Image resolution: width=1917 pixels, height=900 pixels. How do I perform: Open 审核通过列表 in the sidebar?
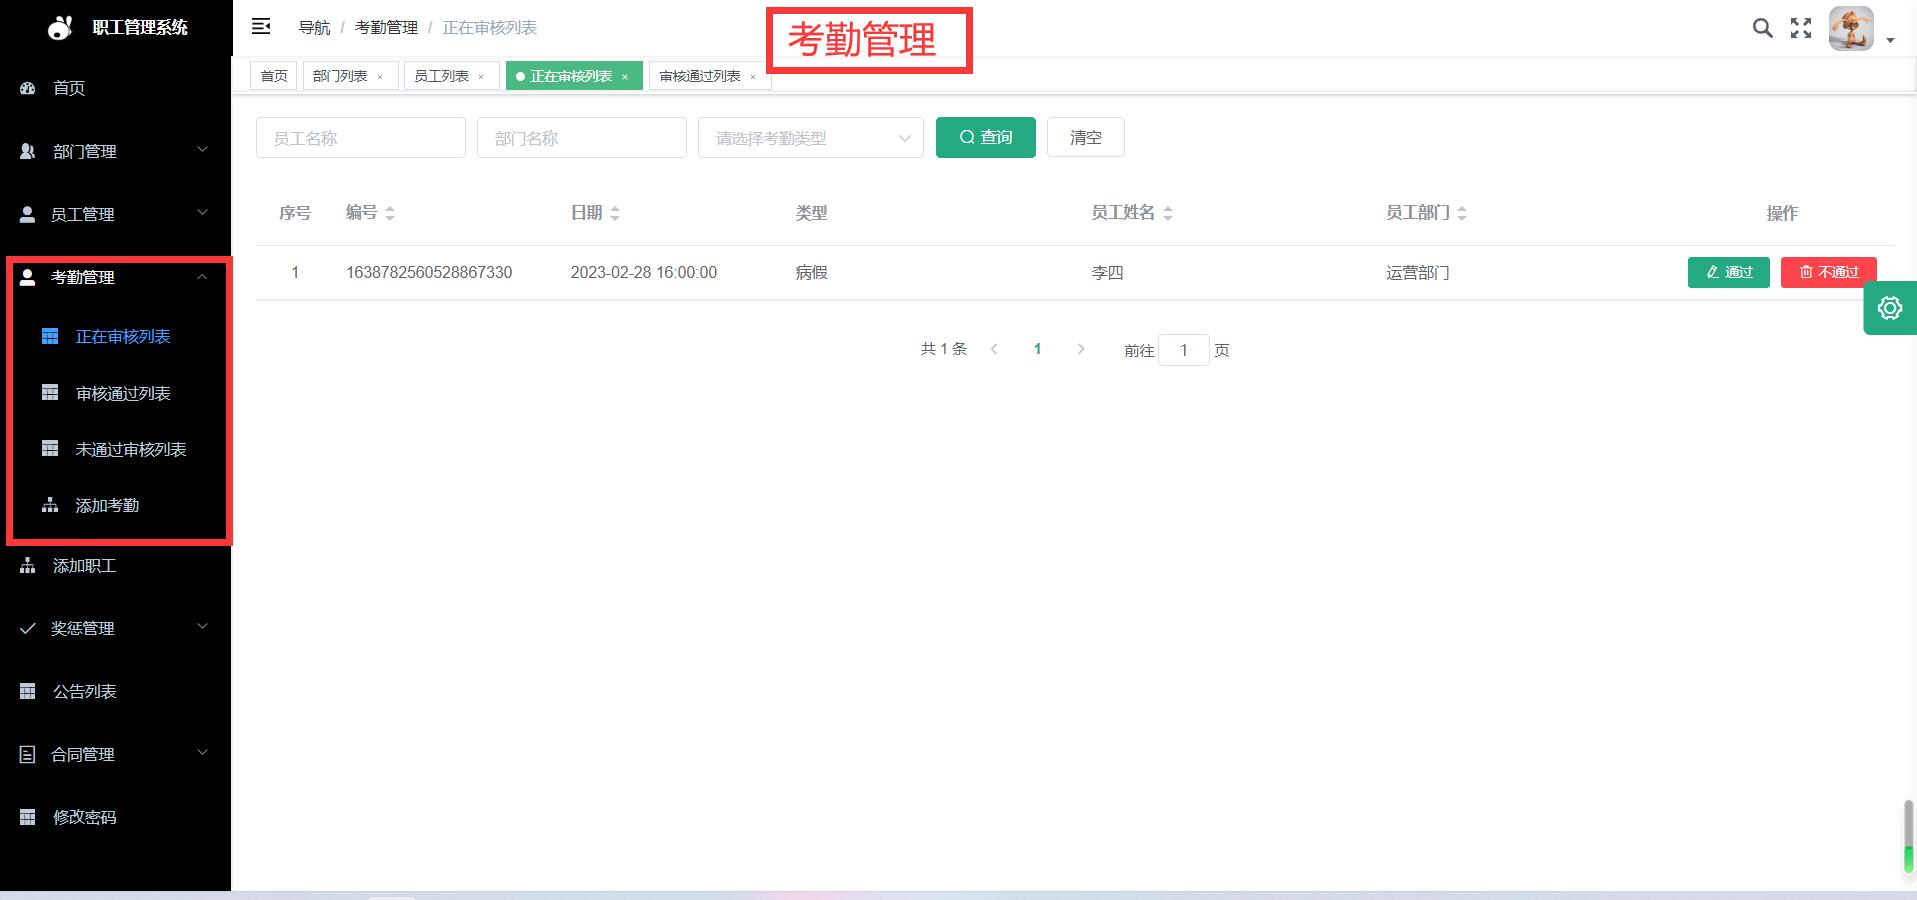(123, 393)
